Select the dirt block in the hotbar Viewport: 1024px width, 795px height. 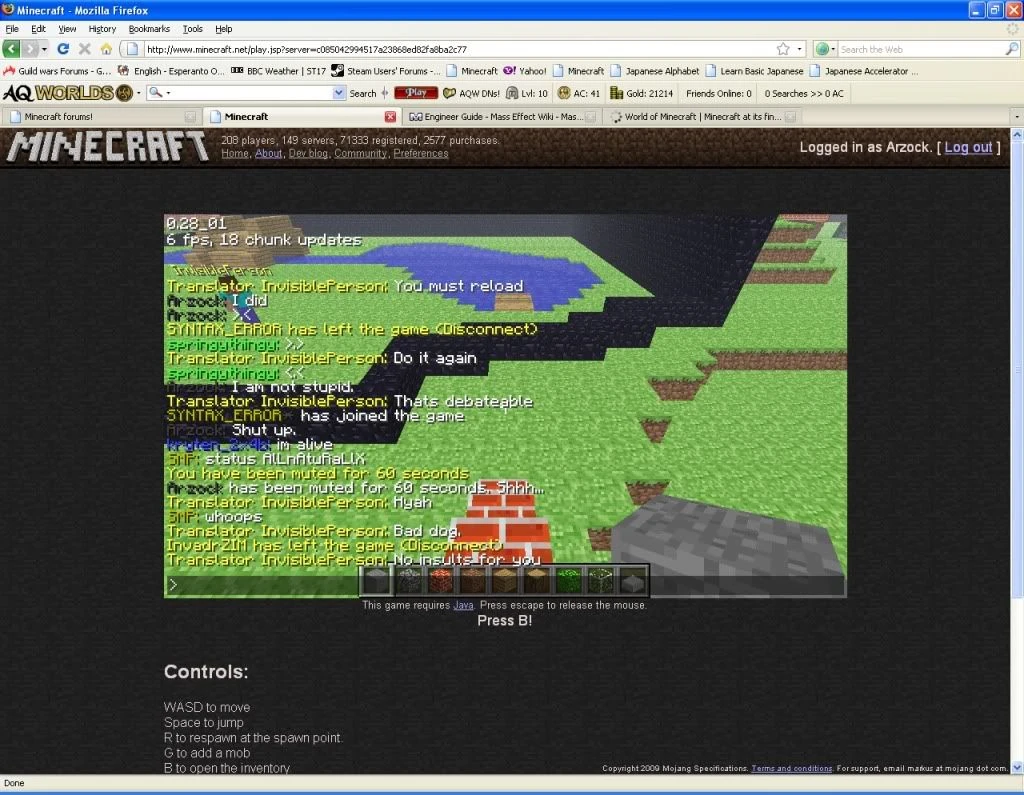[473, 580]
